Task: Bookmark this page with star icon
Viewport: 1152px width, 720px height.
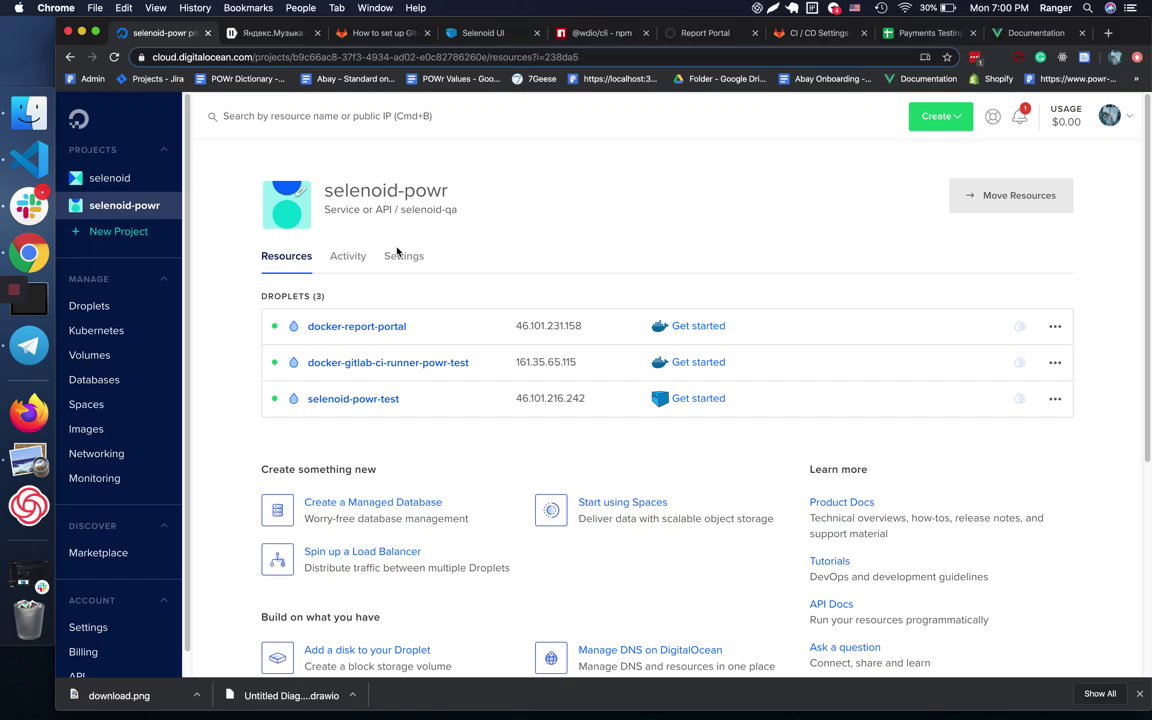Action: [x=947, y=57]
